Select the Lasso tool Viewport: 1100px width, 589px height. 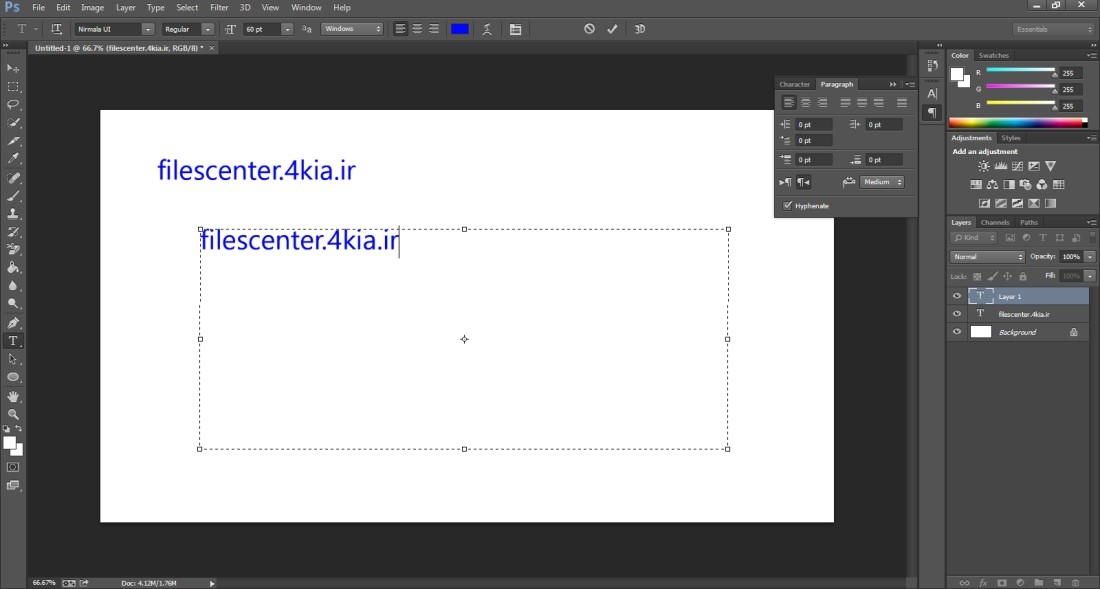(x=14, y=104)
